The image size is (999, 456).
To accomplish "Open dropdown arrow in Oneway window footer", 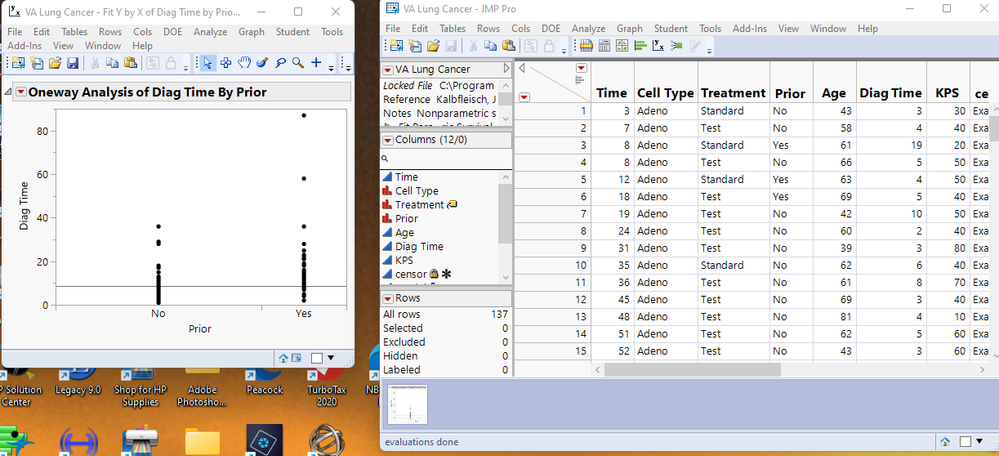I will pos(331,358).
